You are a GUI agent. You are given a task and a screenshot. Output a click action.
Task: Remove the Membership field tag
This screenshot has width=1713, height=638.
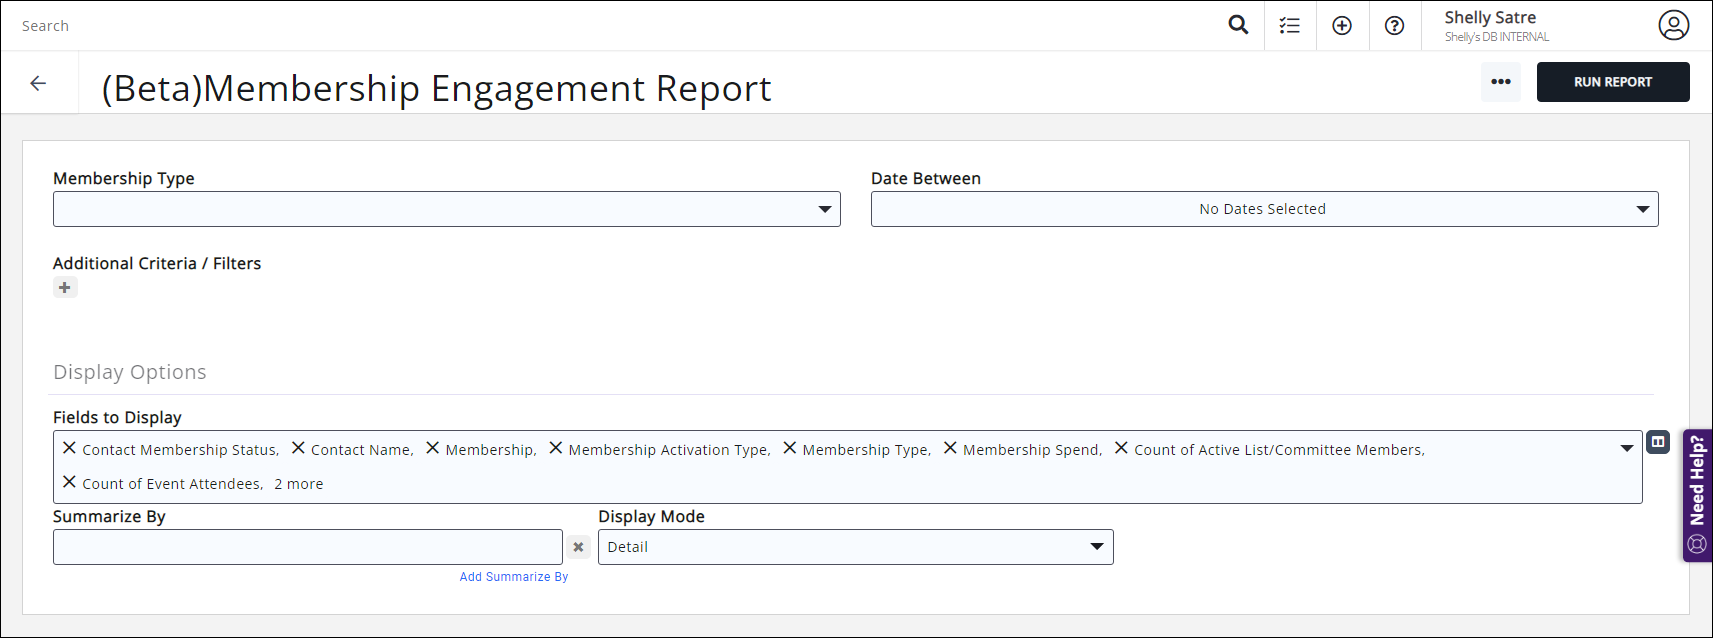[433, 448]
